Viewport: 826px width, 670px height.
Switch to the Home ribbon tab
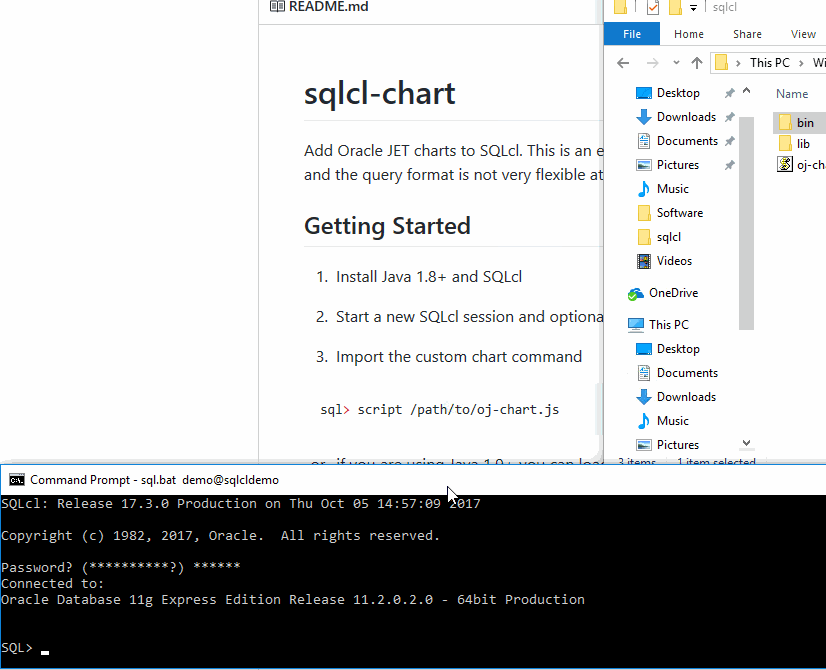689,34
